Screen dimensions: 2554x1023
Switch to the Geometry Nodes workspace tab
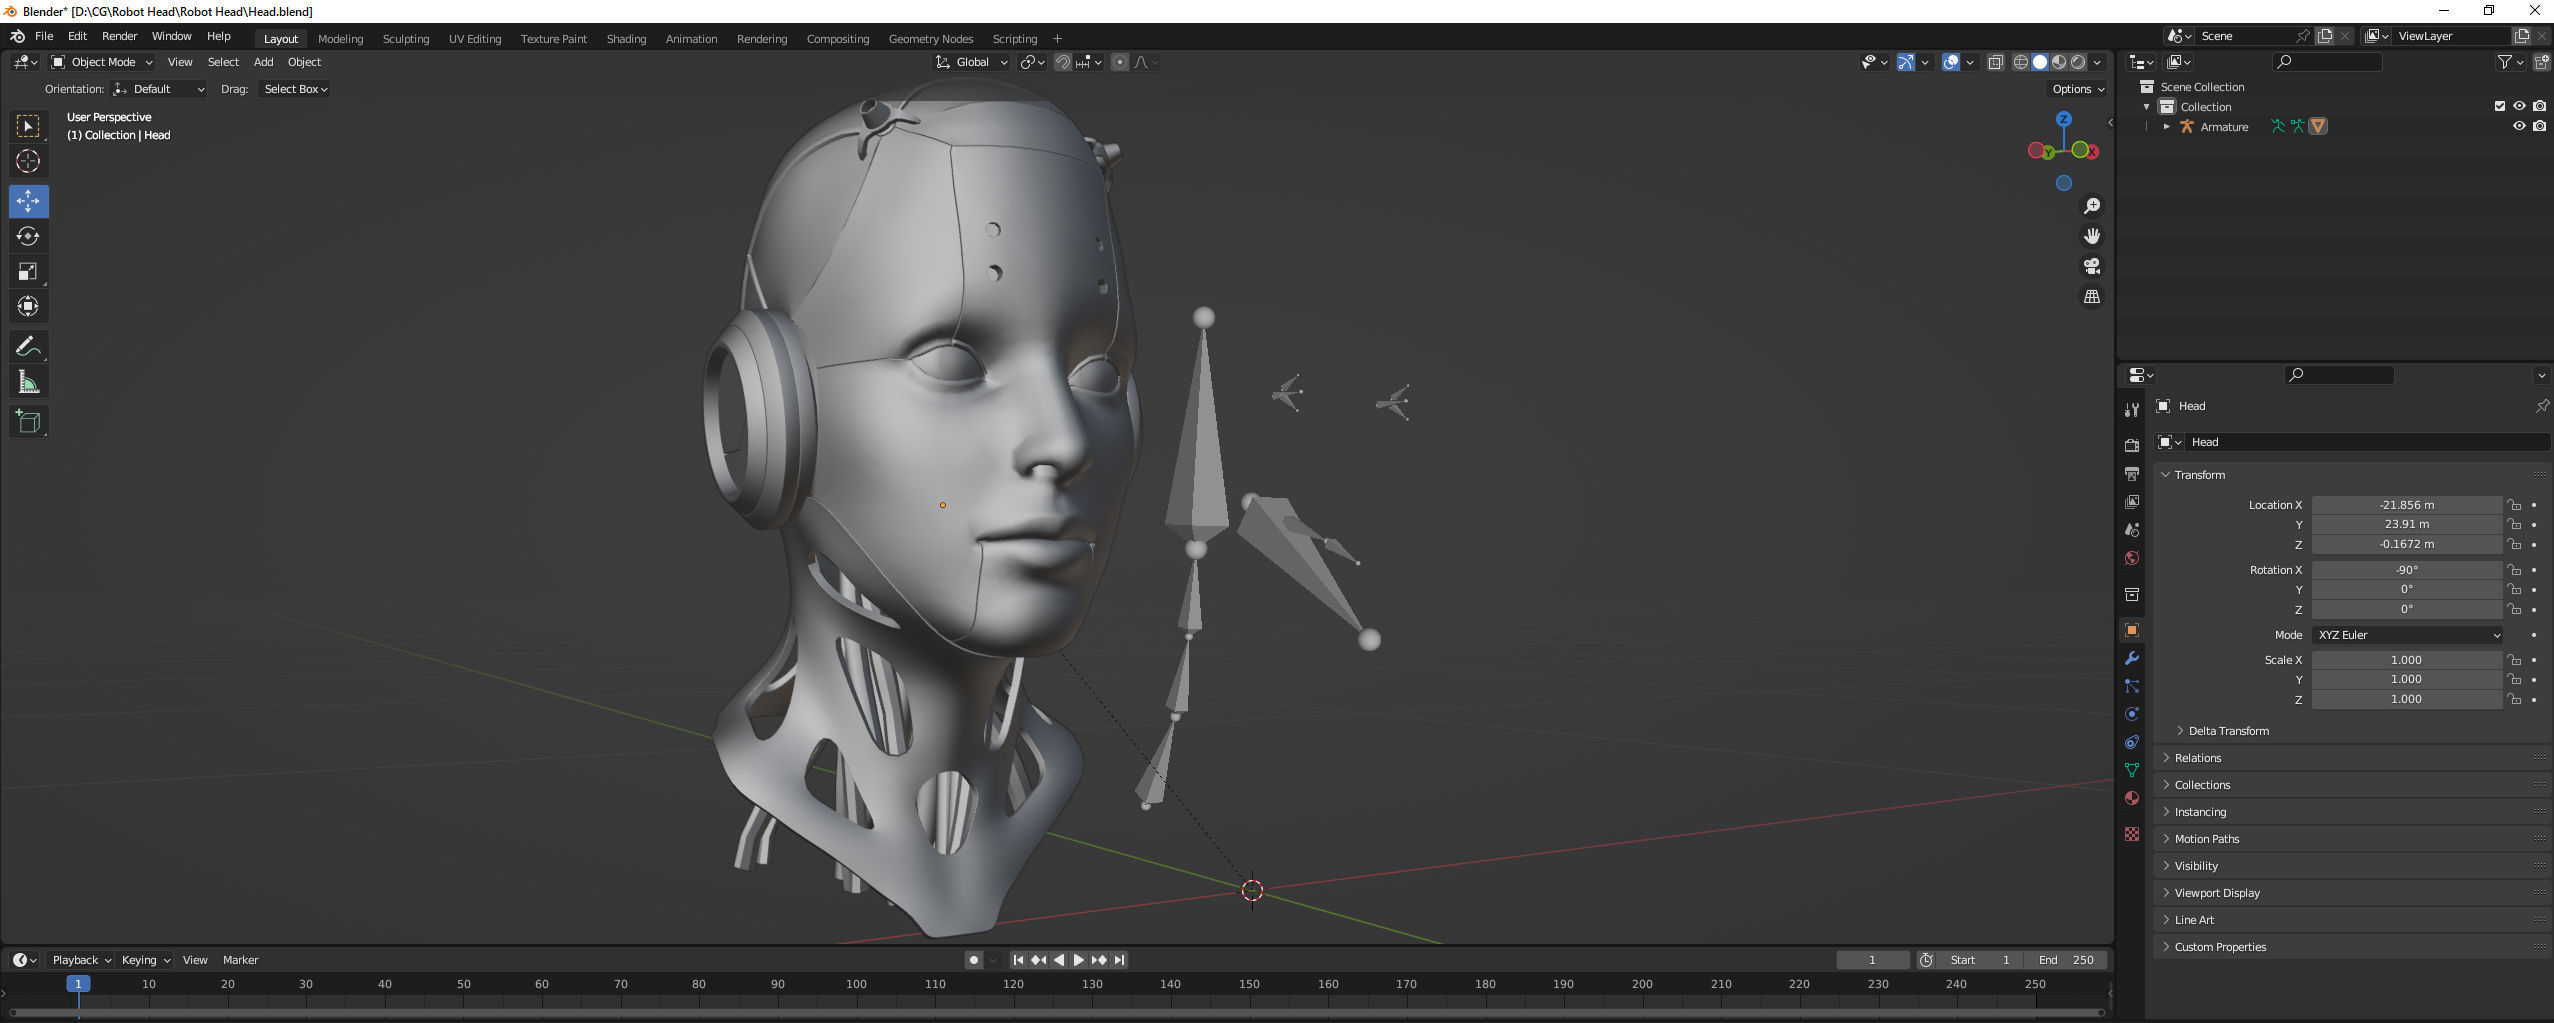click(930, 39)
